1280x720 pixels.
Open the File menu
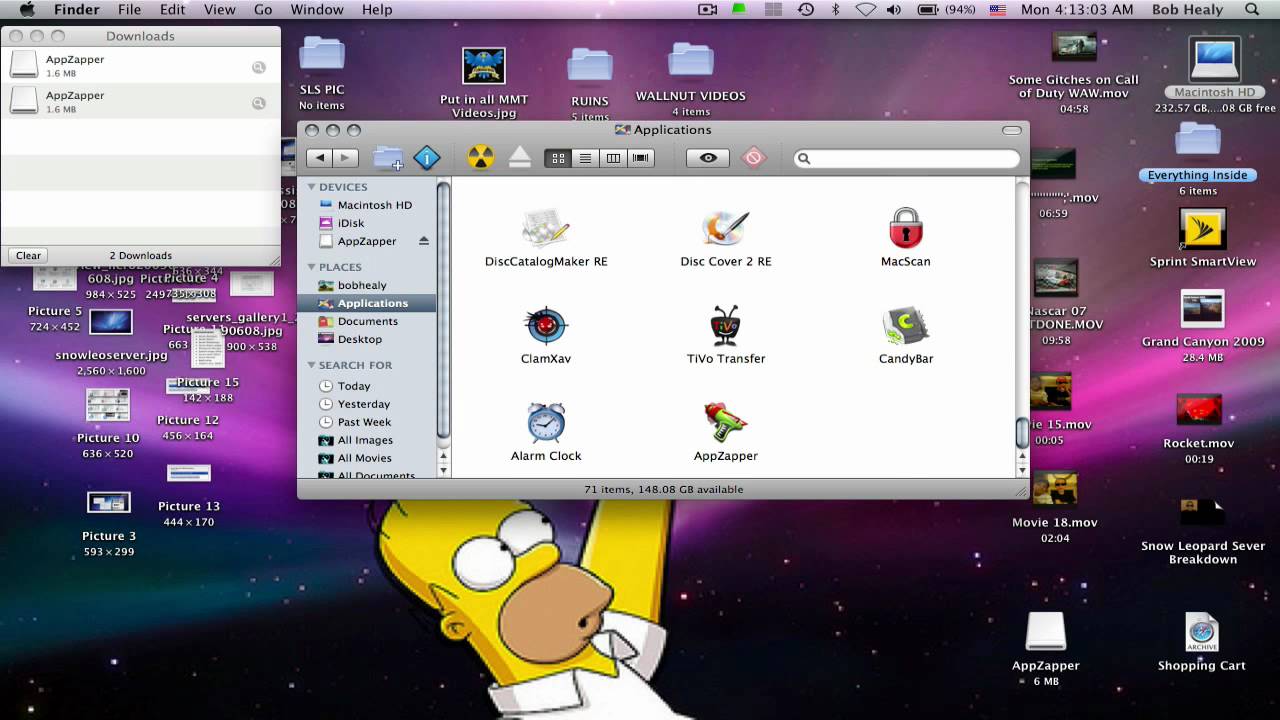click(129, 9)
